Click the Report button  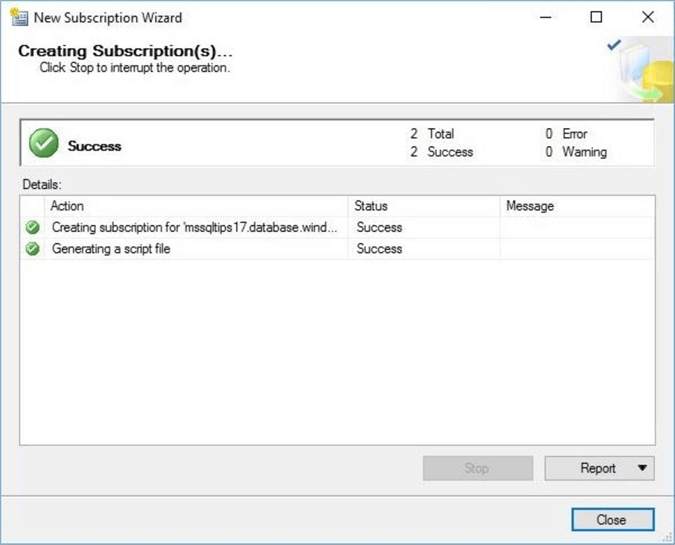click(x=598, y=468)
